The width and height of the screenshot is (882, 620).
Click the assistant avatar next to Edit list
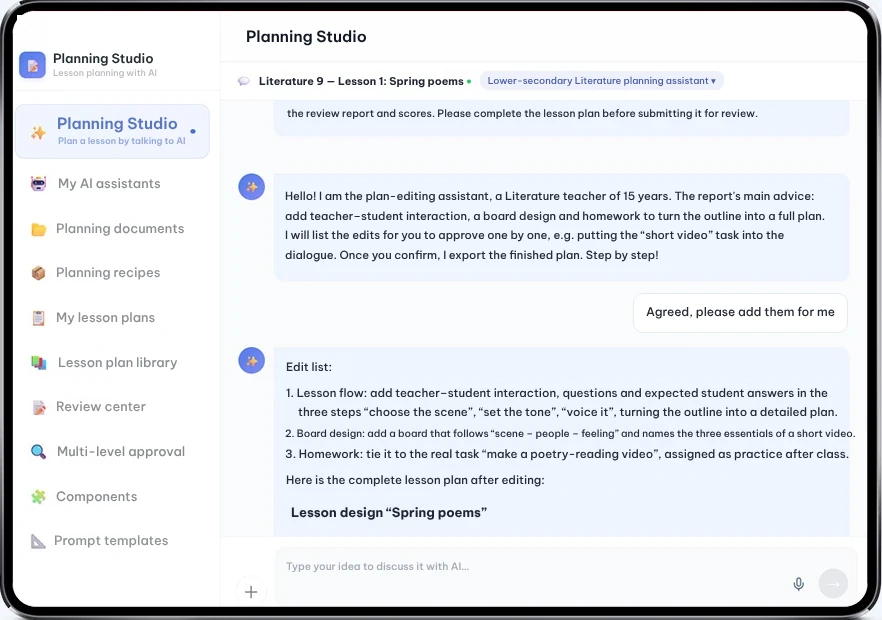[251, 361]
